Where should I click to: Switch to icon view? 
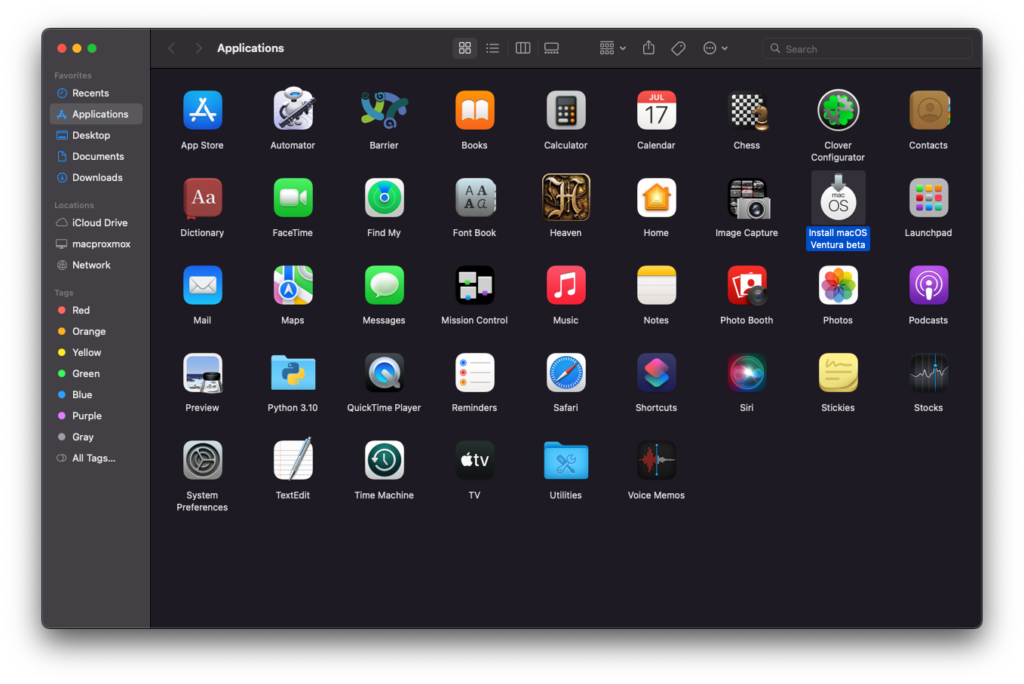(464, 48)
